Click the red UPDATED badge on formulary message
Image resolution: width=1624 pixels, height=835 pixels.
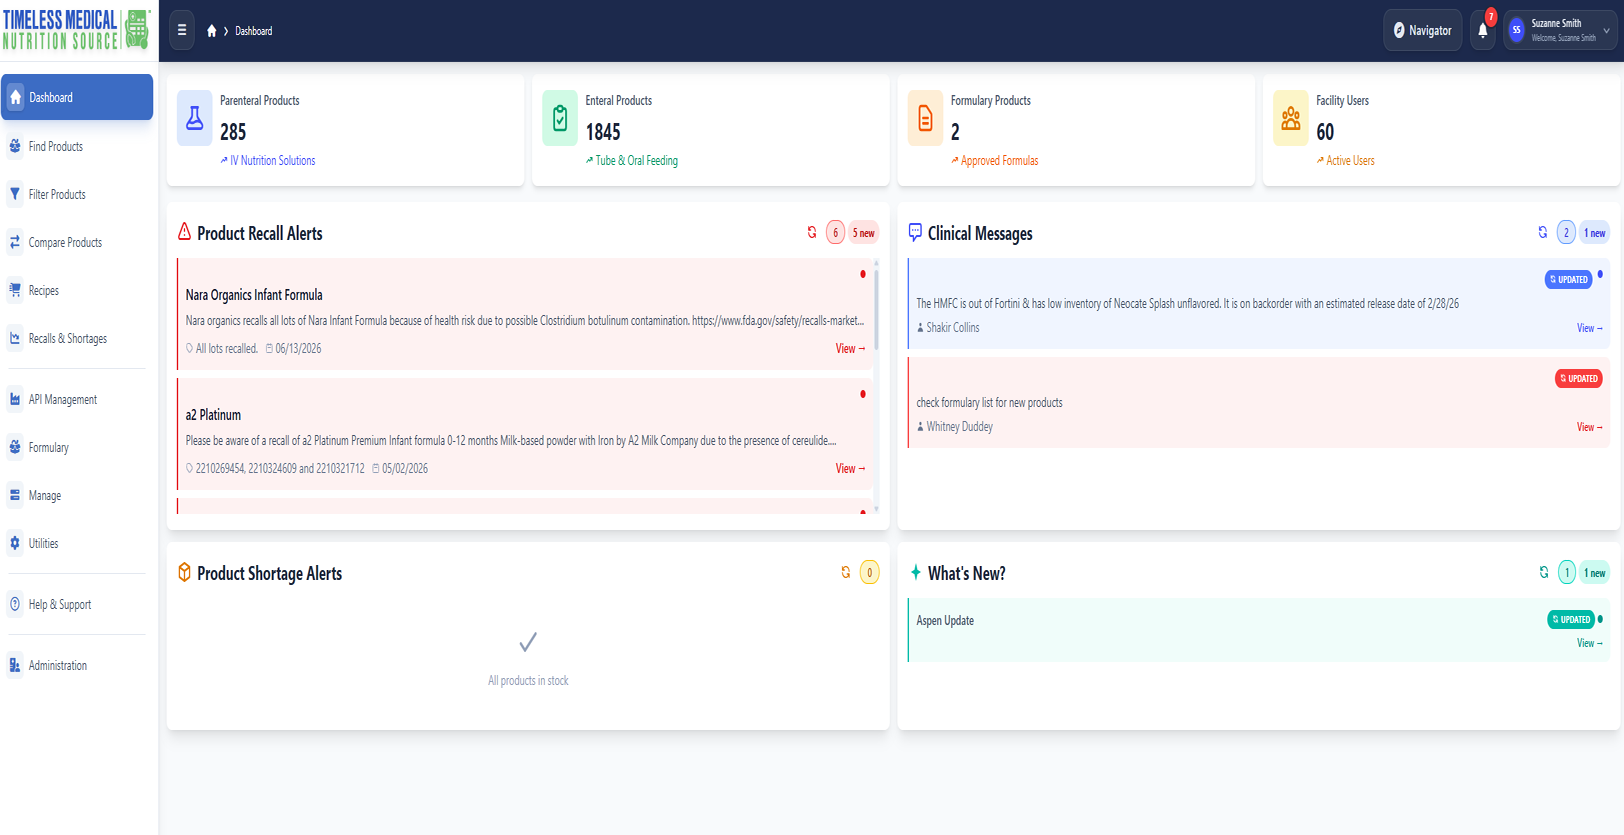(x=1579, y=378)
